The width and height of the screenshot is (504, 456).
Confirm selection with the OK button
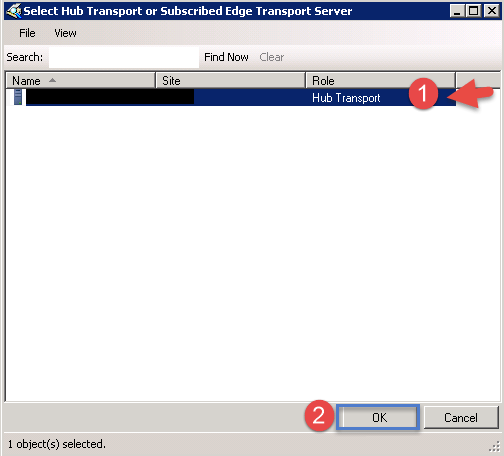click(378, 417)
